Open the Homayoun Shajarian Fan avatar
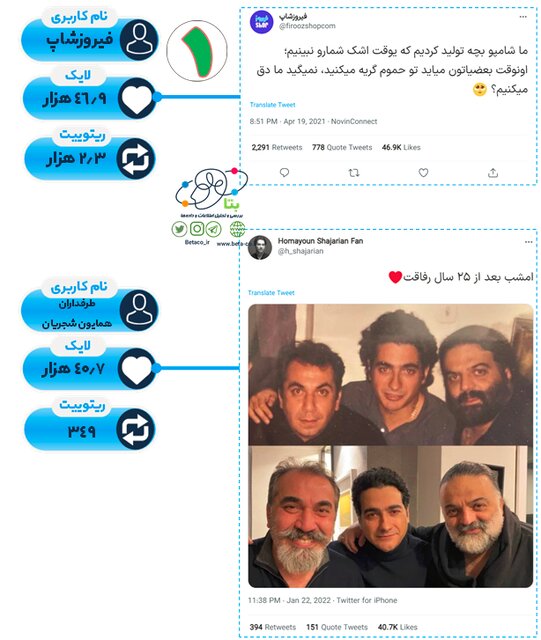The height and width of the screenshot is (640, 541). point(260,247)
